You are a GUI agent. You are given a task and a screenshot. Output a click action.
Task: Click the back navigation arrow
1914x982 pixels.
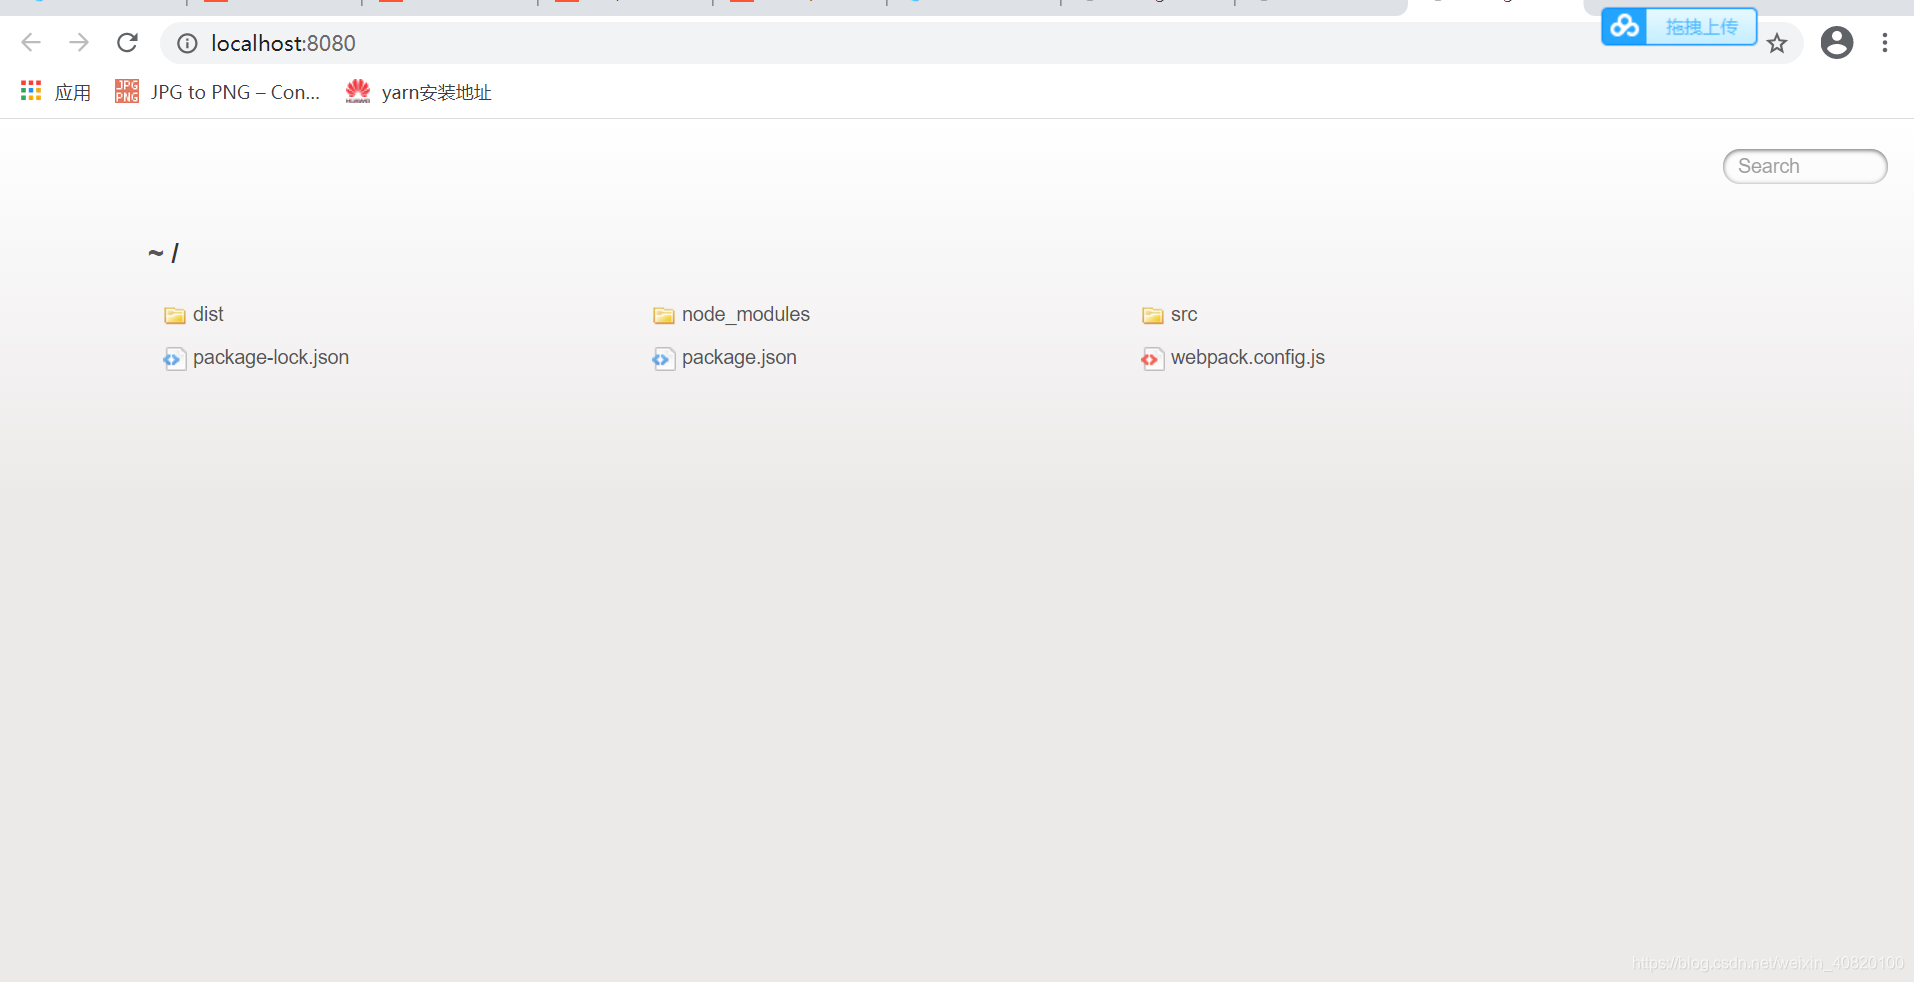[31, 42]
